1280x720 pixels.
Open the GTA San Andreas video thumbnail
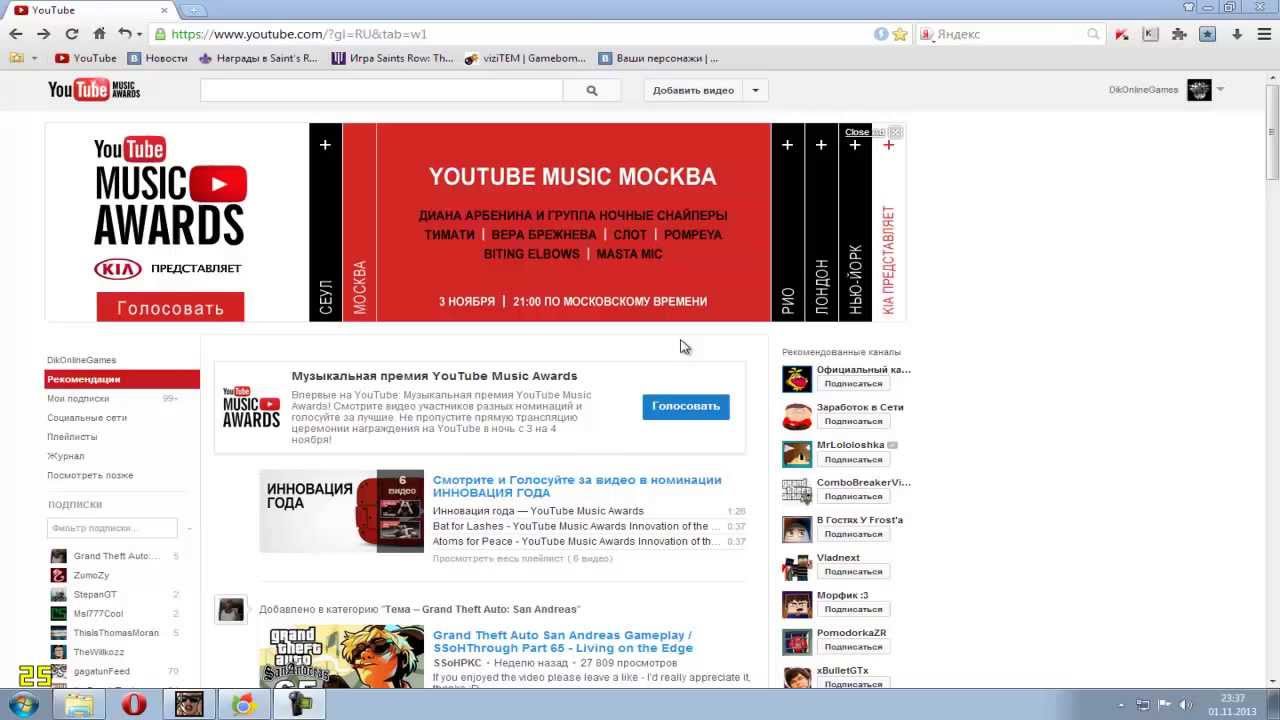pos(341,656)
